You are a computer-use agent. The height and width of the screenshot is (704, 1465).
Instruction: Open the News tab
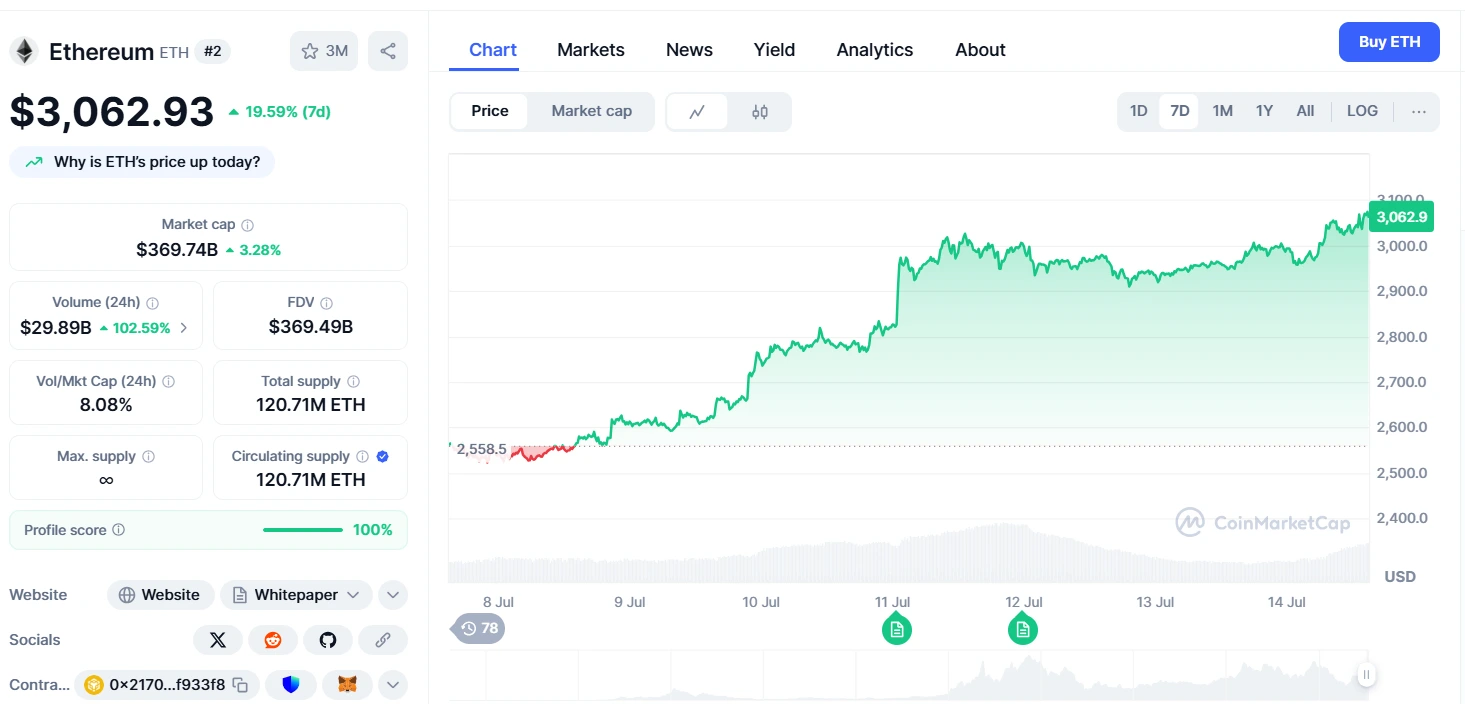click(689, 50)
